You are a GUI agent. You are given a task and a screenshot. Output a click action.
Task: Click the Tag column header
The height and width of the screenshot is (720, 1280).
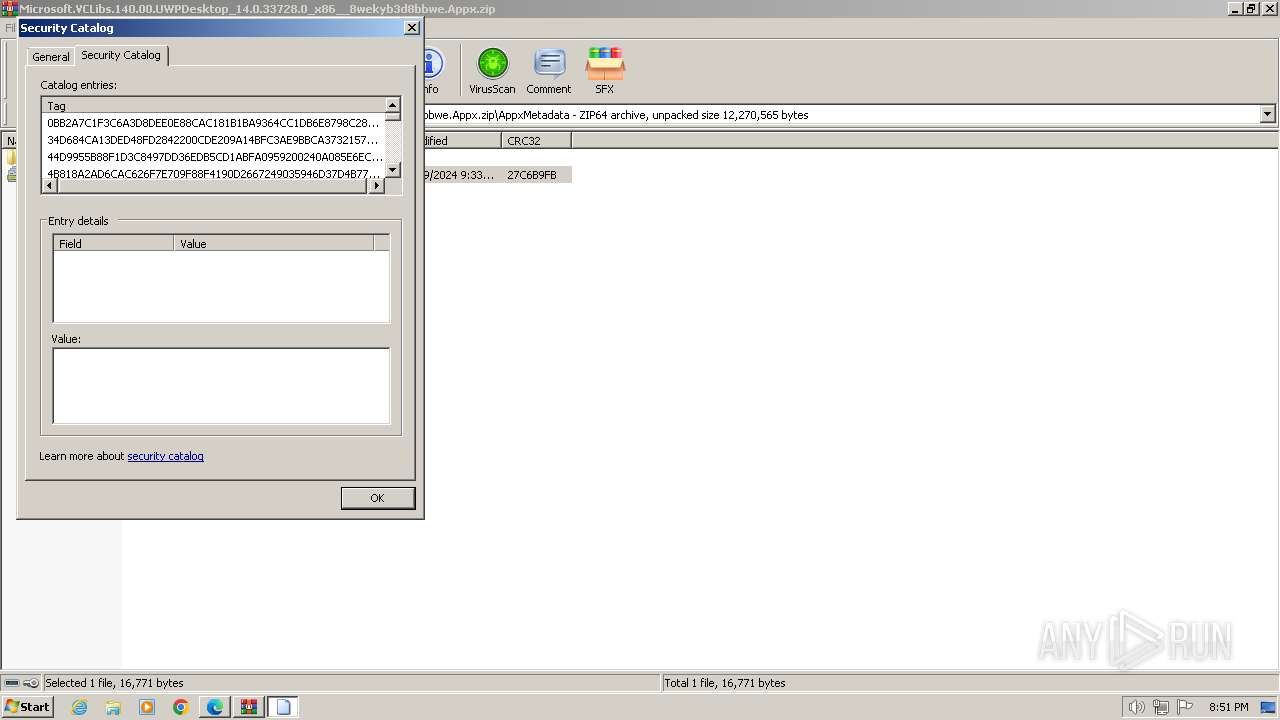pos(213,106)
